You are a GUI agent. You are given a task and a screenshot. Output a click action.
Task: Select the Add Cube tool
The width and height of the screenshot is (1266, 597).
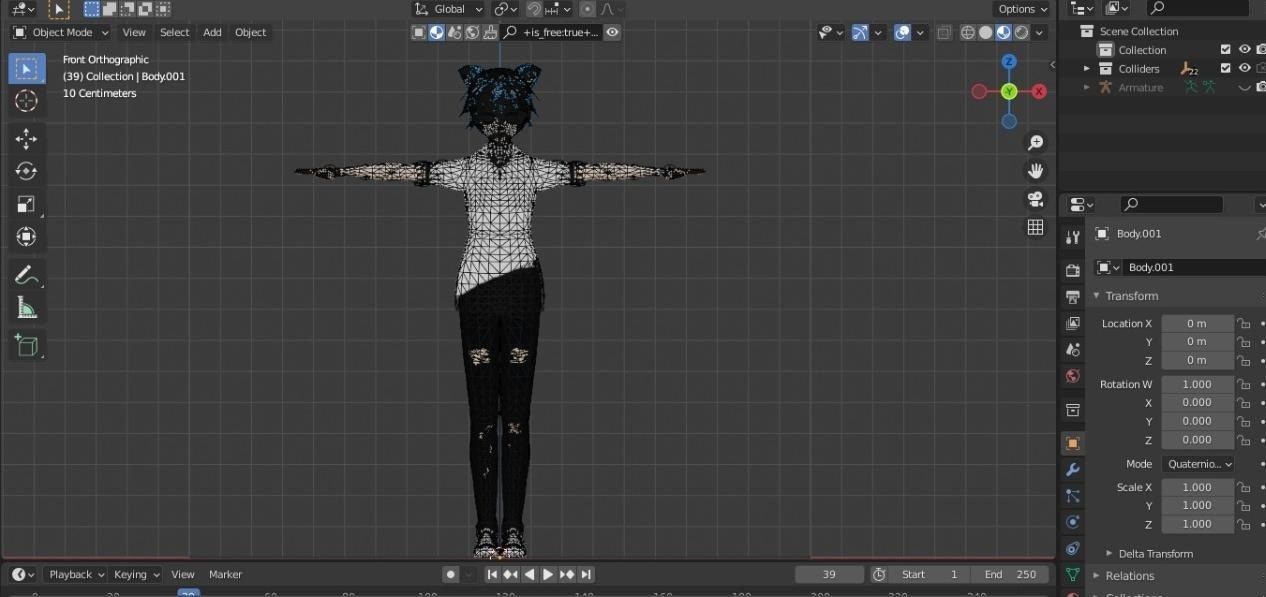[x=27, y=346]
